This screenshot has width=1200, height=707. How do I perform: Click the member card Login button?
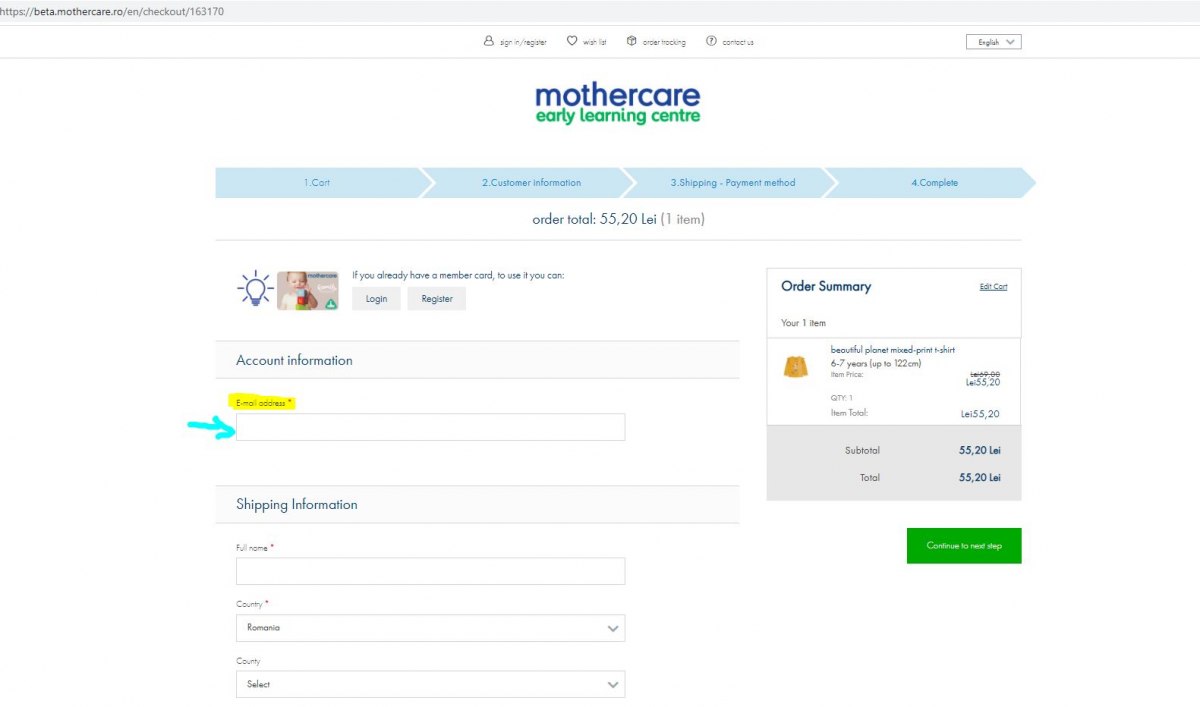[376, 299]
